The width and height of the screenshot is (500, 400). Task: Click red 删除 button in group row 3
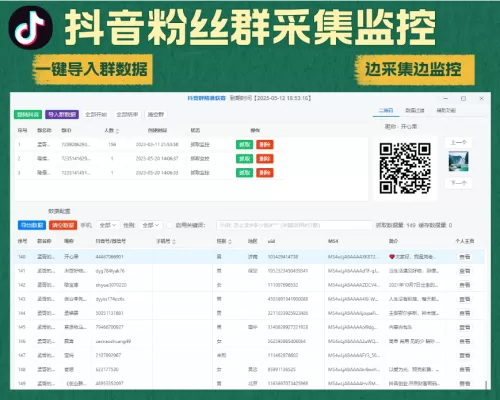tap(265, 173)
